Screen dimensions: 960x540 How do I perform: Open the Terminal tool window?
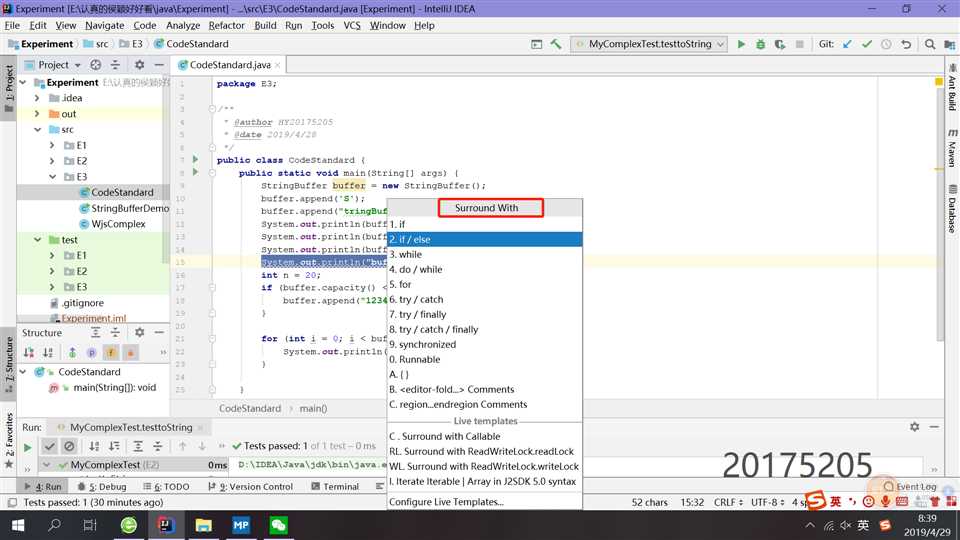pos(335,487)
